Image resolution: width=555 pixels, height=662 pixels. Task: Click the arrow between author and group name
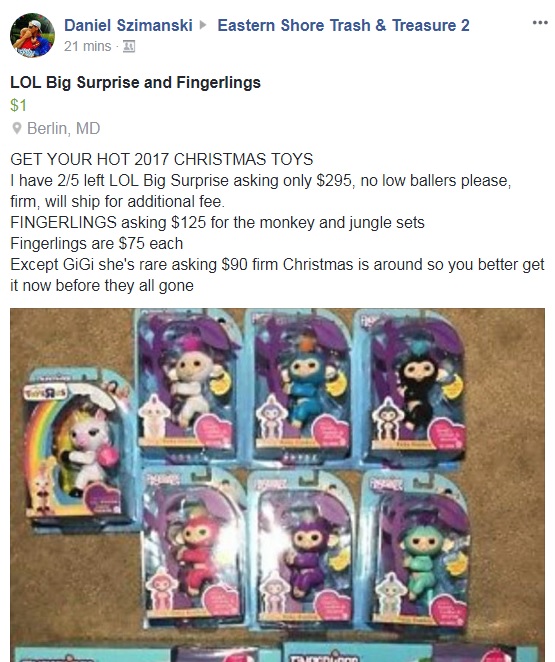point(203,25)
